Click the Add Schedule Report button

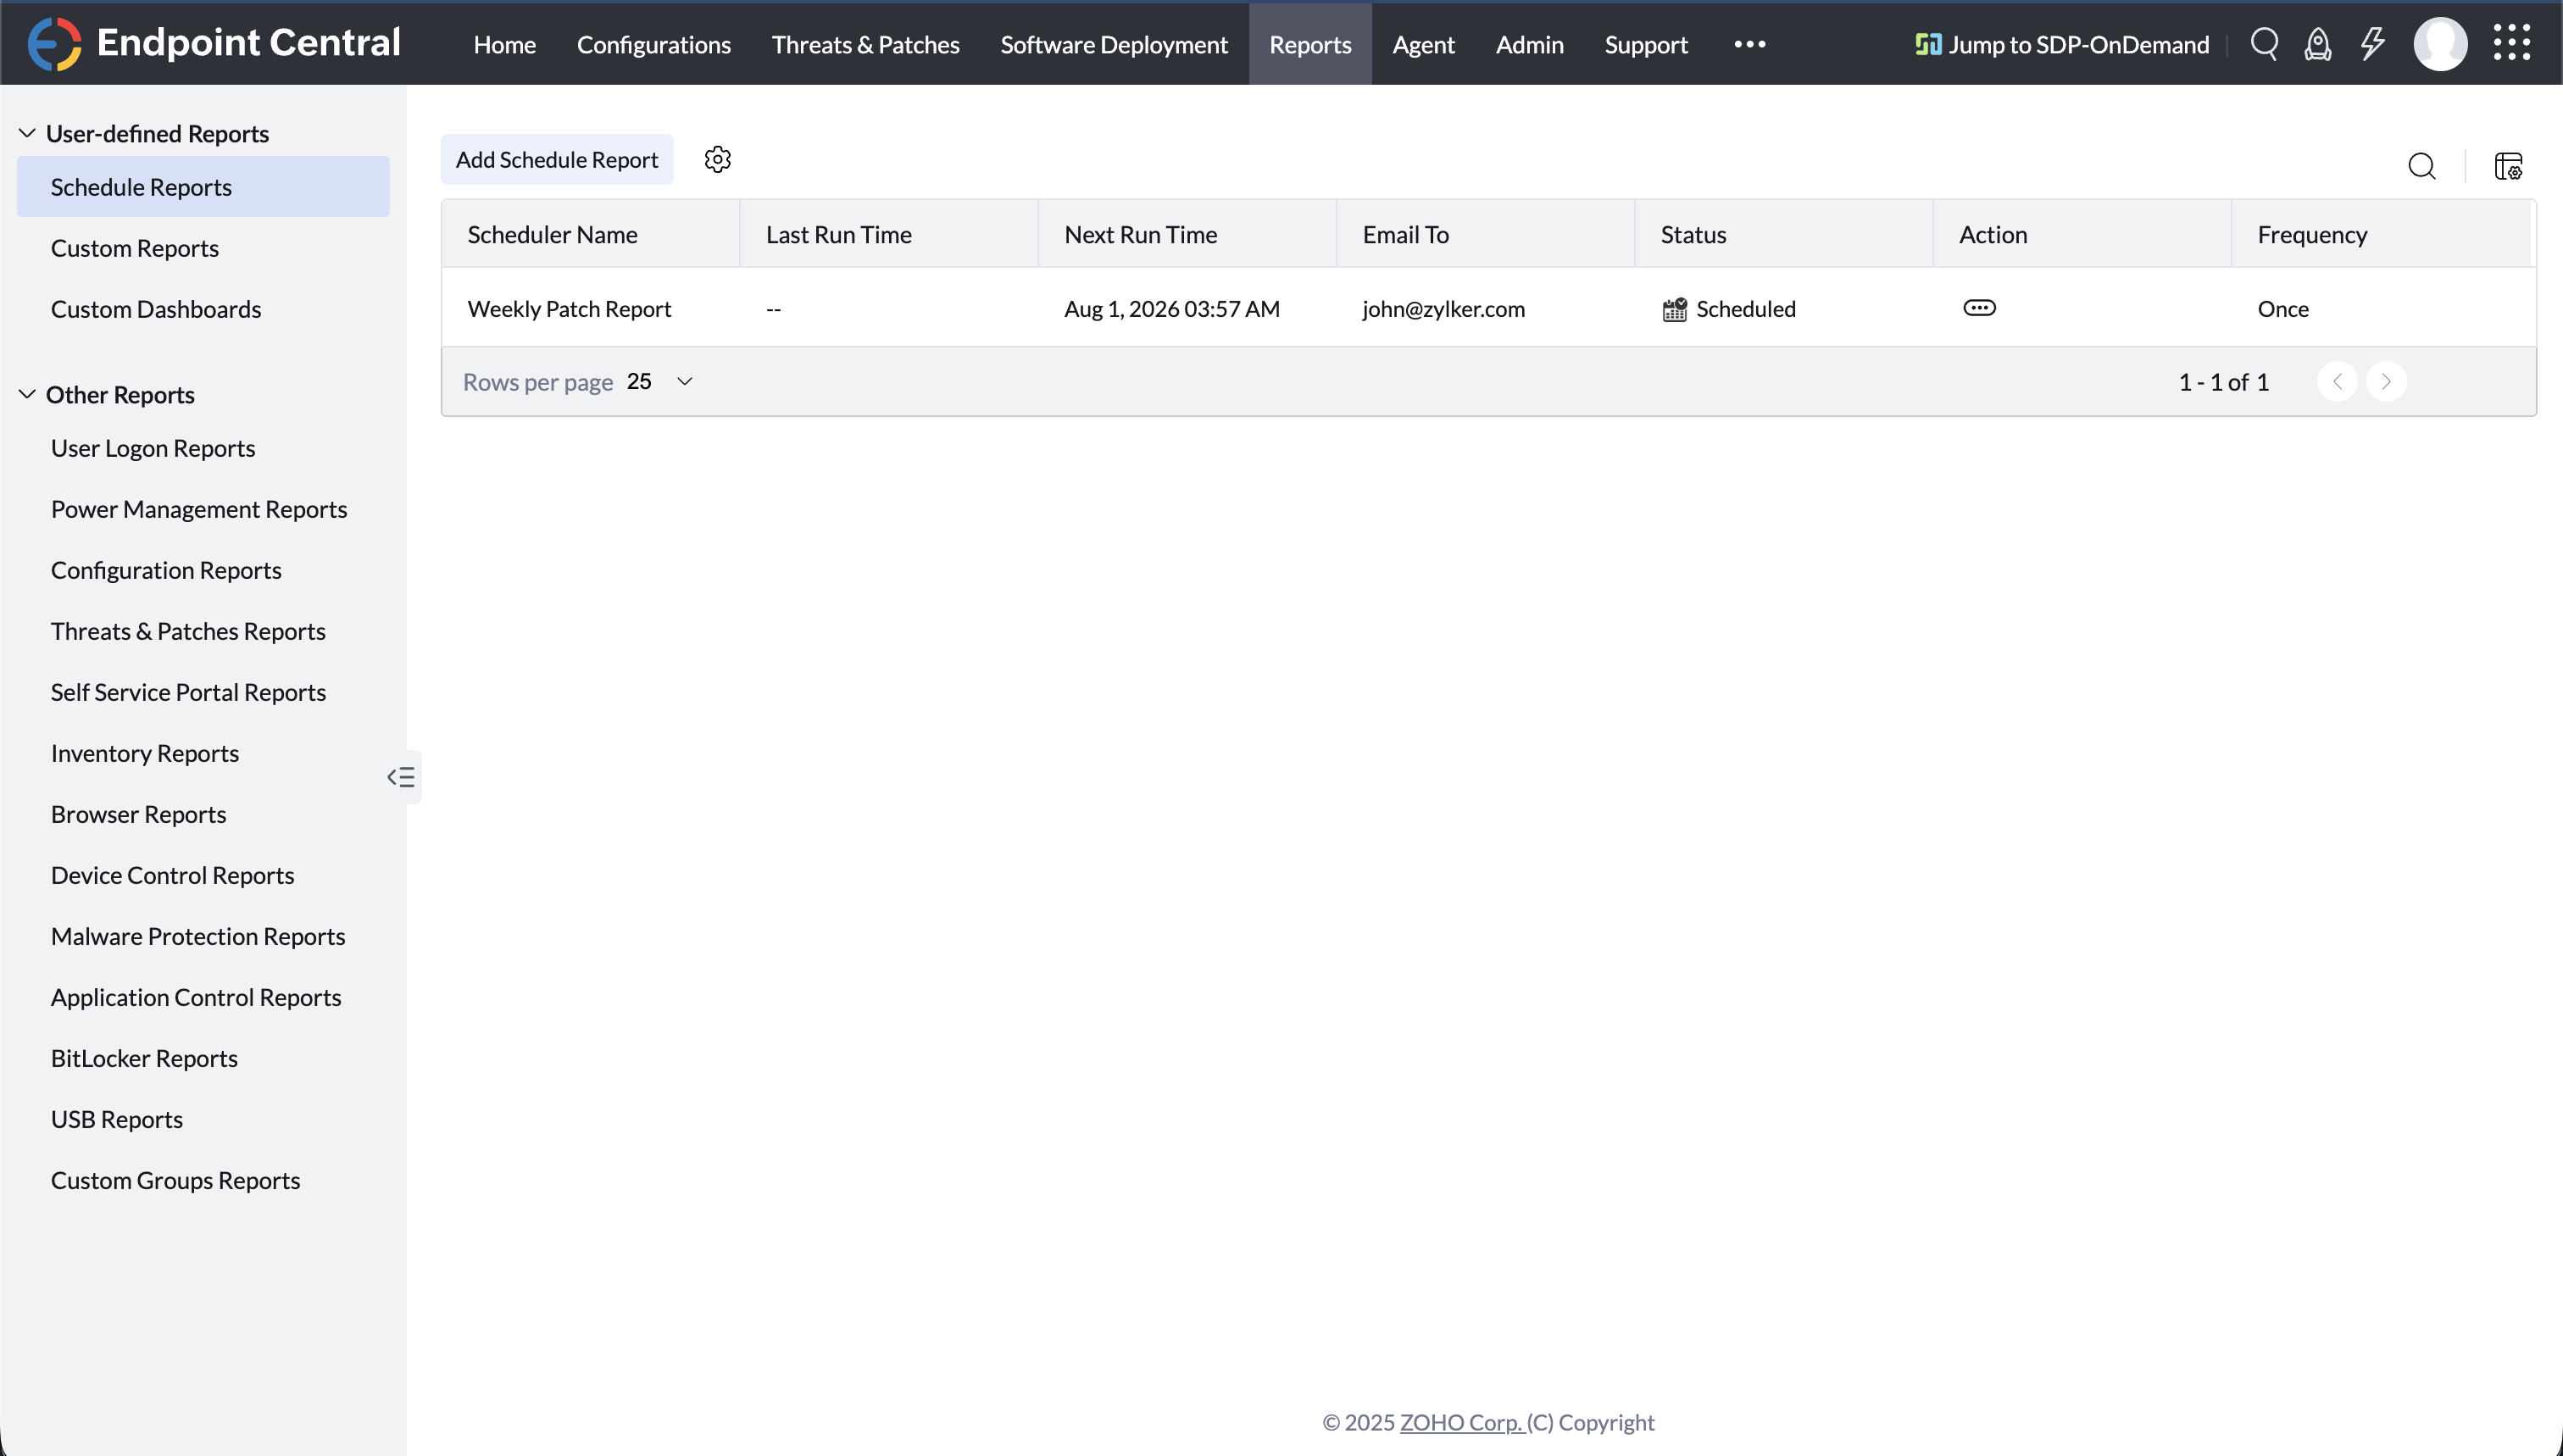[557, 160]
